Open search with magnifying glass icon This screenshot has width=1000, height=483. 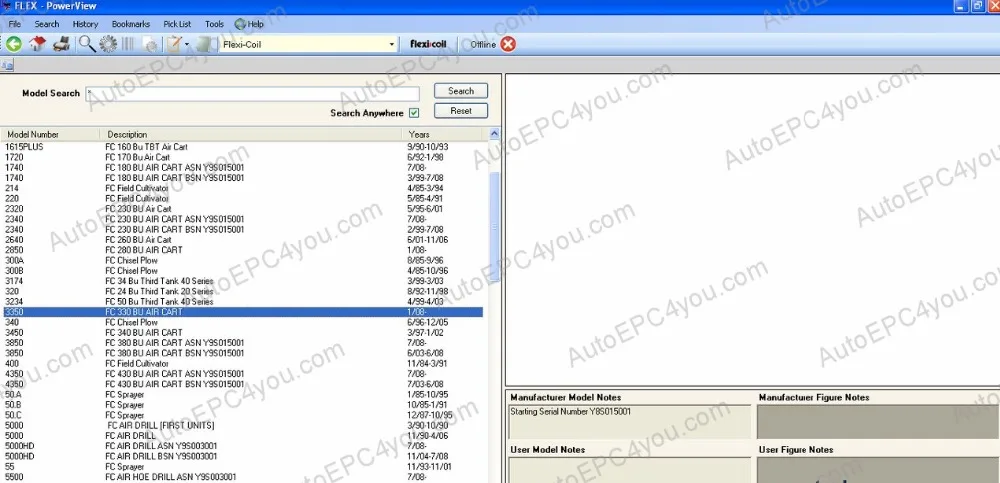pyautogui.click(x=87, y=44)
